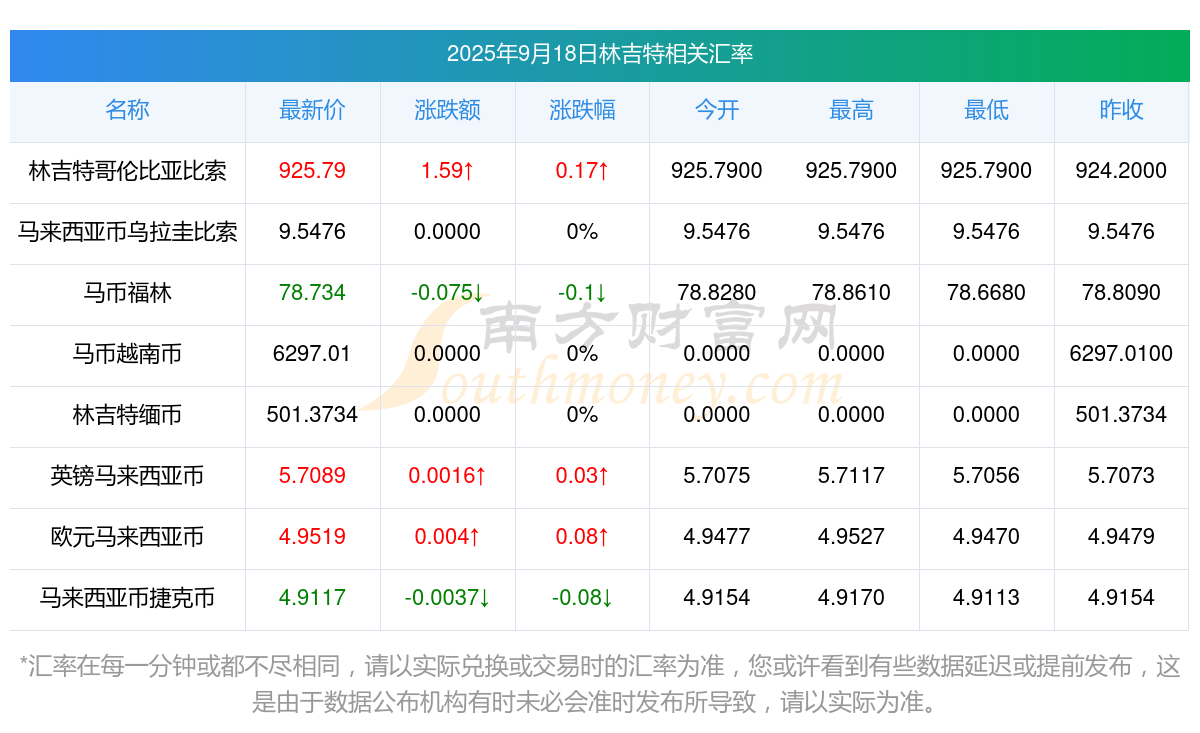Click latest price 501.3734 in 最新价 column
Image resolution: width=1200 pixels, height=733 pixels.
pyautogui.click(x=312, y=415)
